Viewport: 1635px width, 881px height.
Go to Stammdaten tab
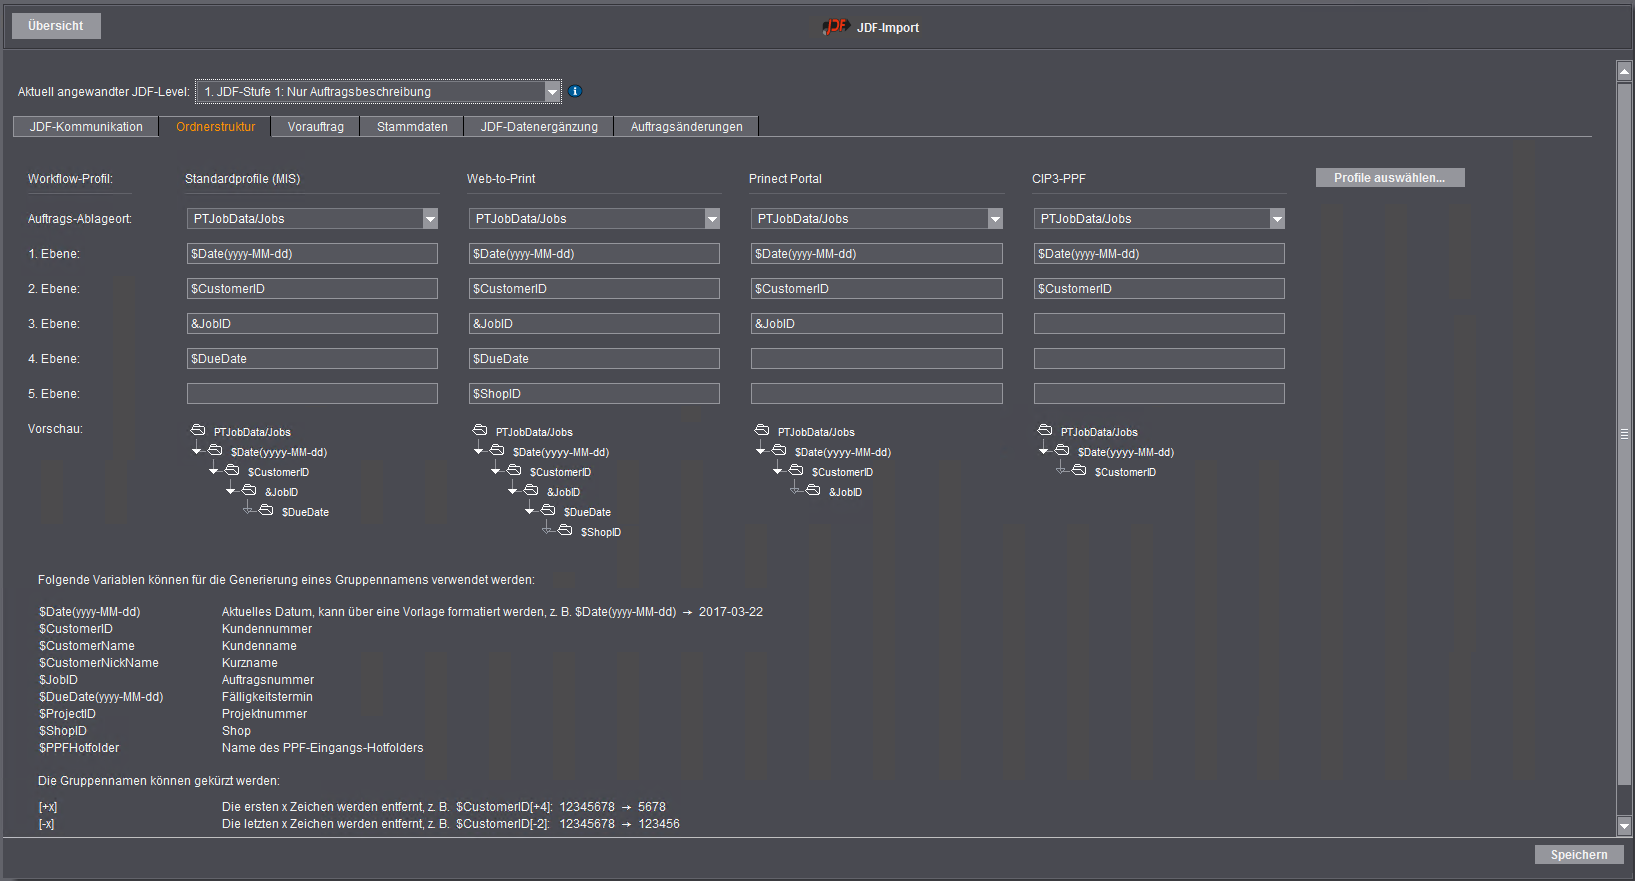point(412,127)
